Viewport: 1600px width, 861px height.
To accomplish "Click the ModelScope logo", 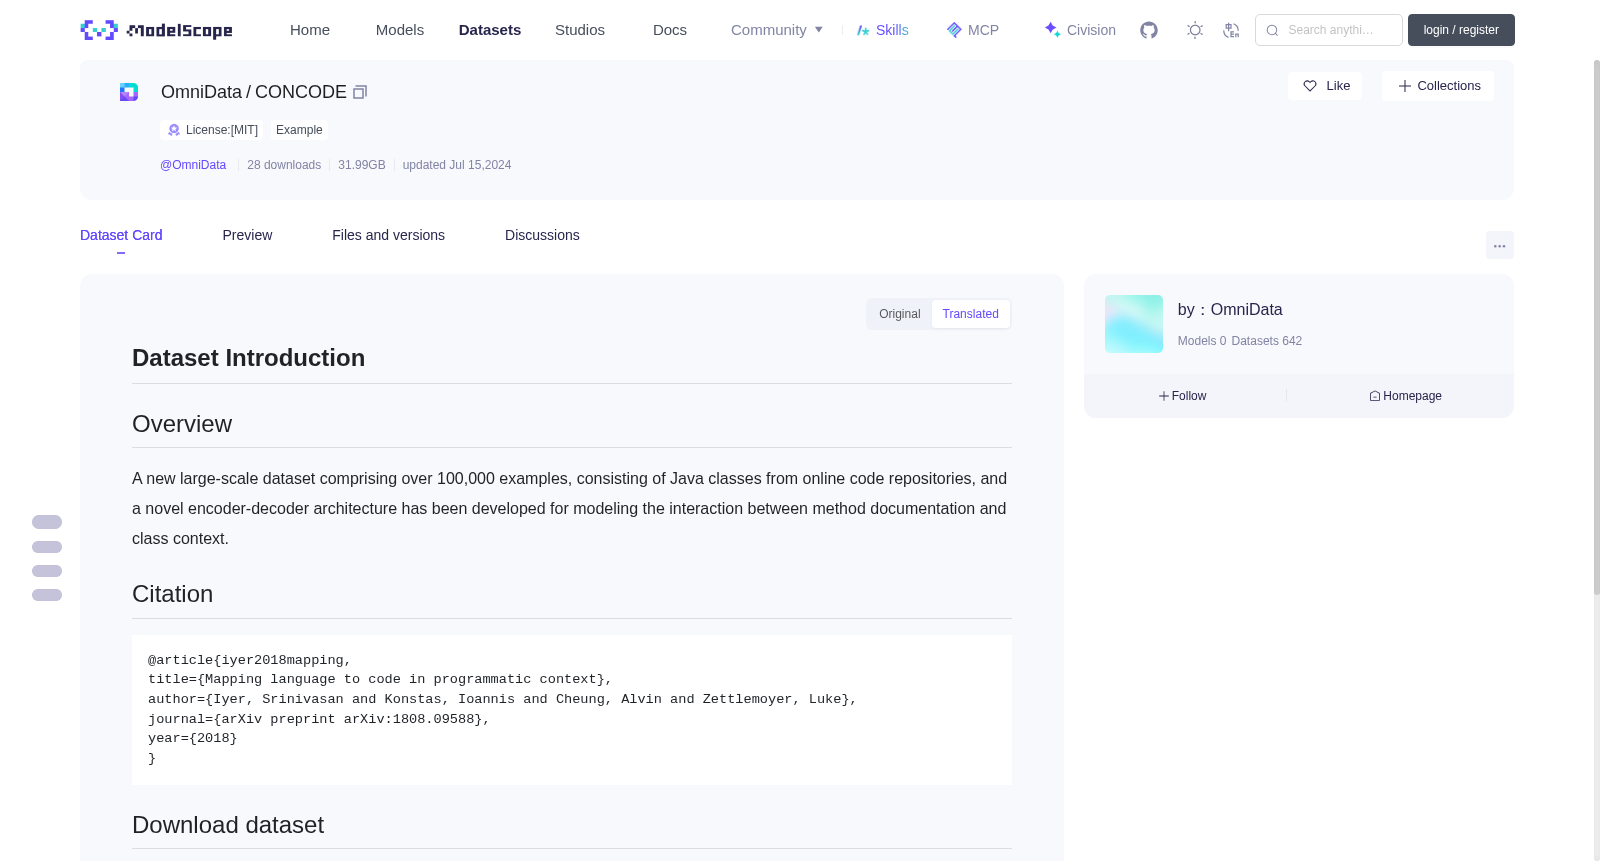I will pyautogui.click(x=157, y=30).
